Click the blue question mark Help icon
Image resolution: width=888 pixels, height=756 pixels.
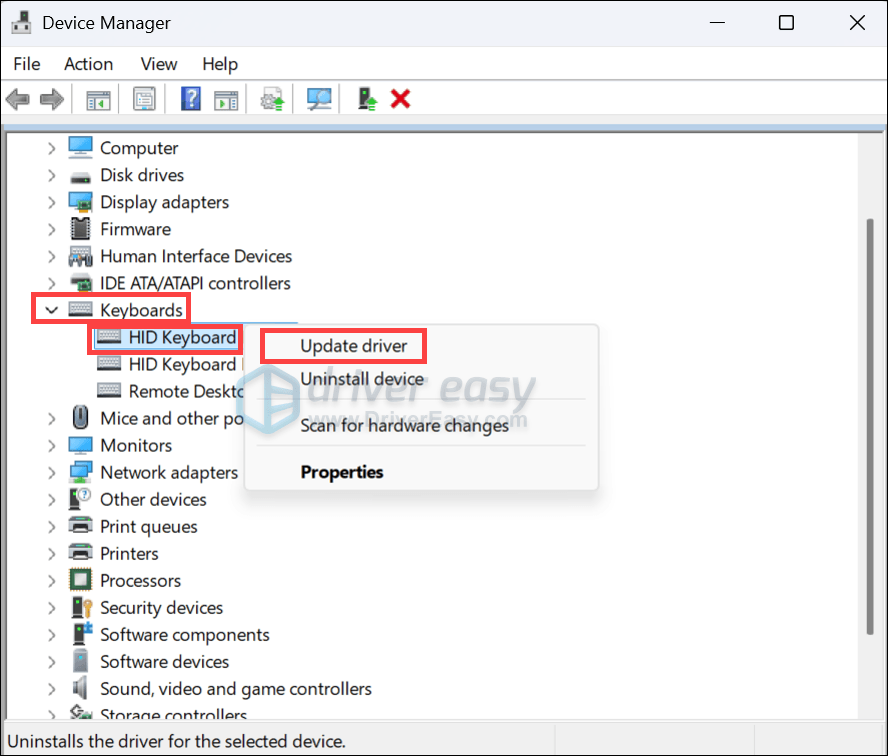(191, 99)
